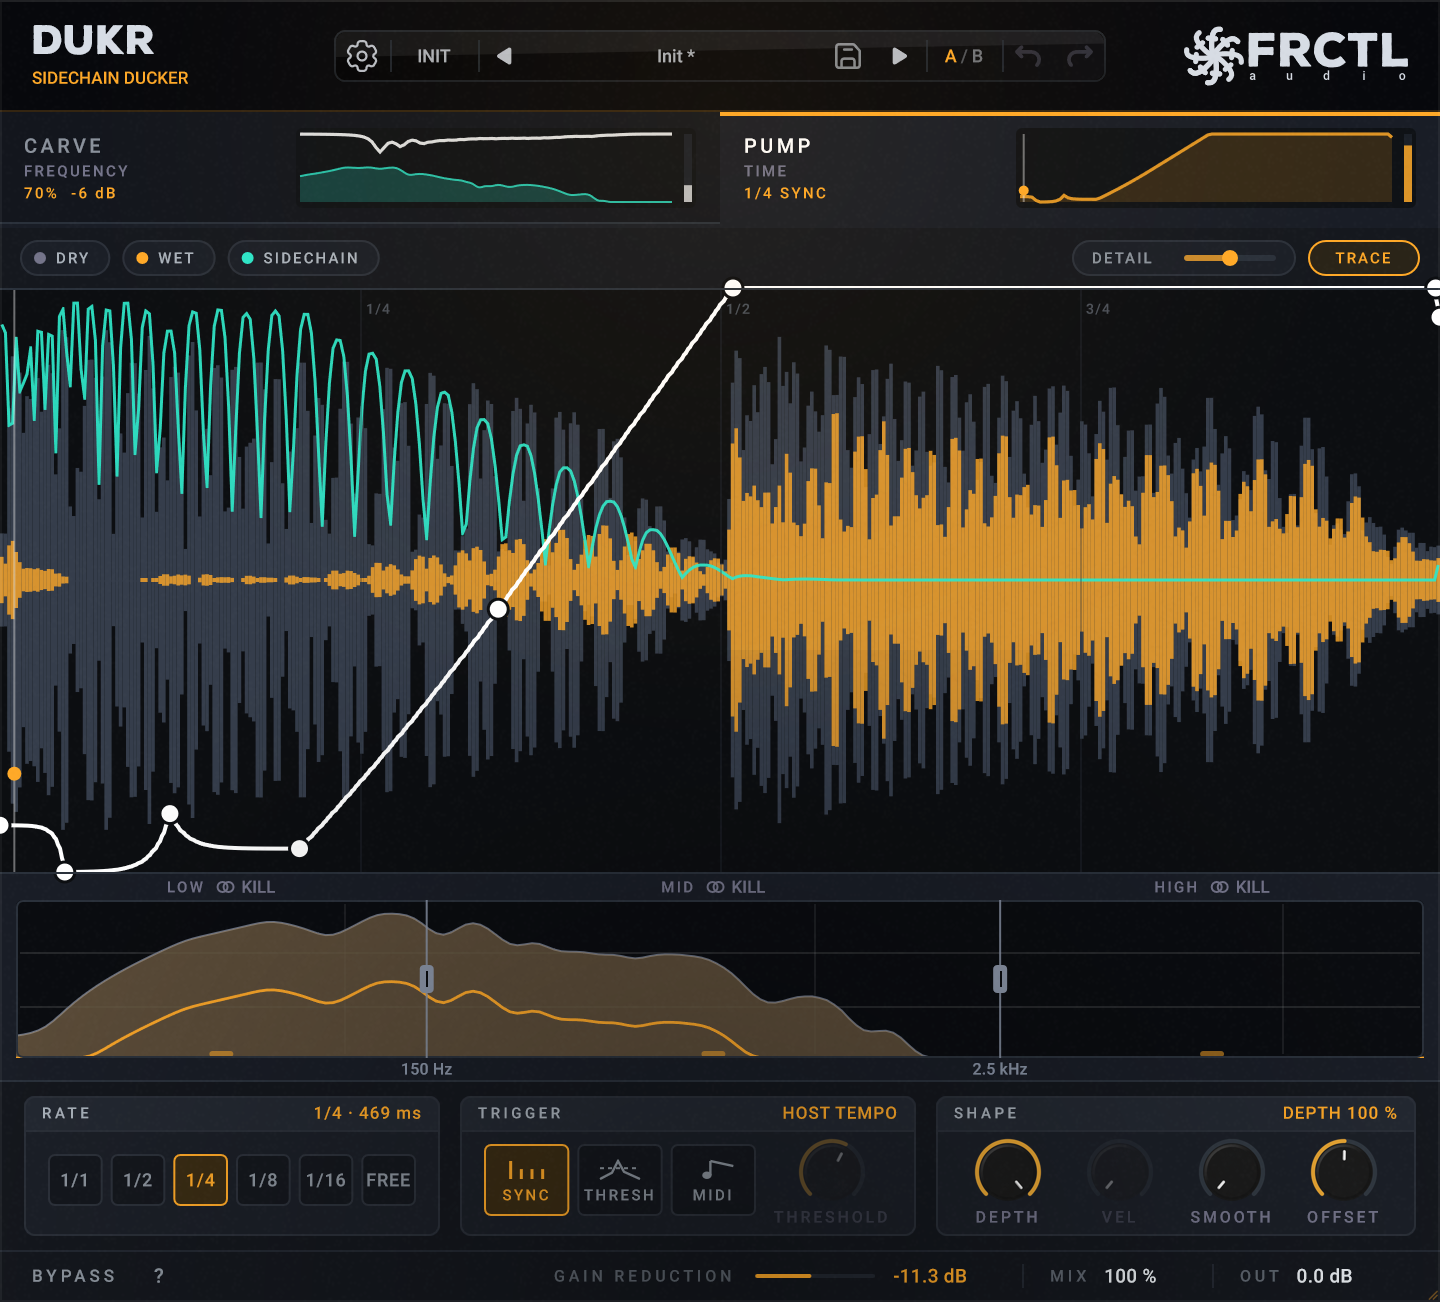Viewport: 1440px width, 1302px height.
Task: Set rate to 1/1
Action: pyautogui.click(x=75, y=1180)
